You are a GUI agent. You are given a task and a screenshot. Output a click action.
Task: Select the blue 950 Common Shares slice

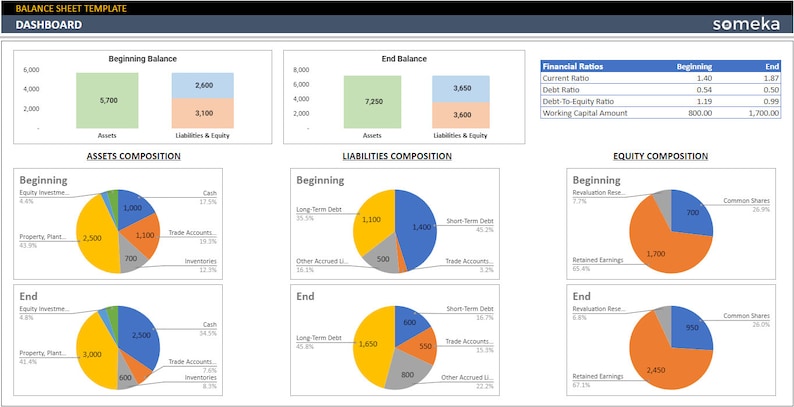692,328
